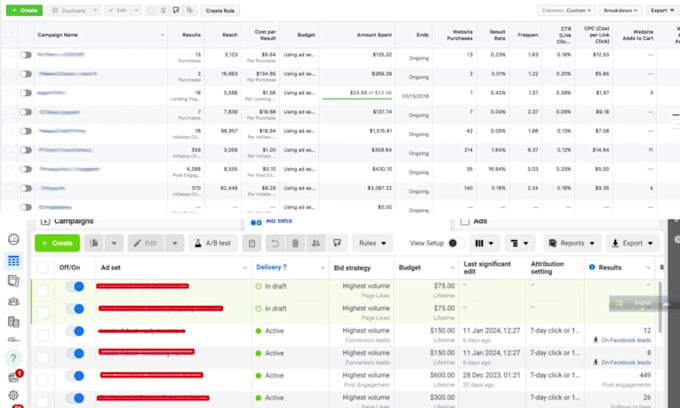Turn off the ad set with $300.00 budget

75,398
